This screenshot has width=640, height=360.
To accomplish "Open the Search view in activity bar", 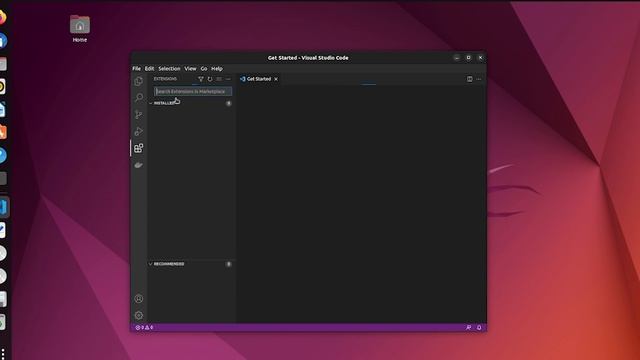I will click(x=139, y=98).
